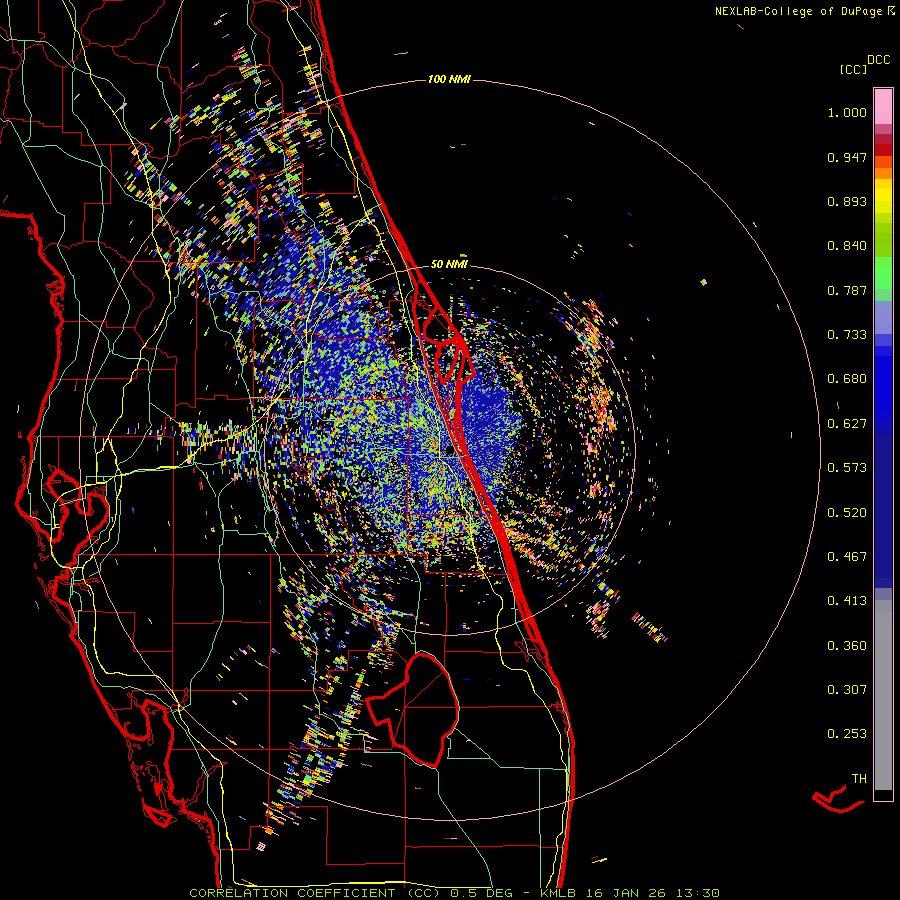Select the 0.787 scale value

[847, 290]
